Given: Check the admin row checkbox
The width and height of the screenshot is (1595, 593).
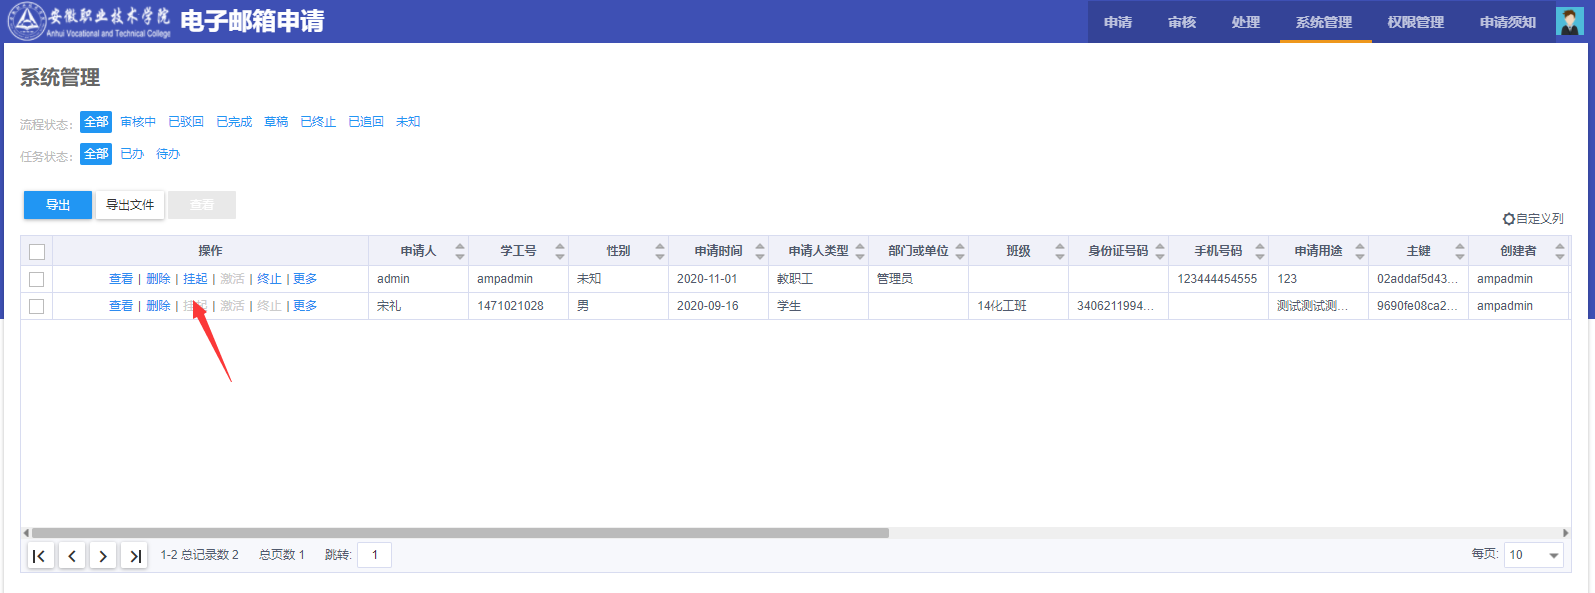Looking at the screenshot, I should coord(37,279).
